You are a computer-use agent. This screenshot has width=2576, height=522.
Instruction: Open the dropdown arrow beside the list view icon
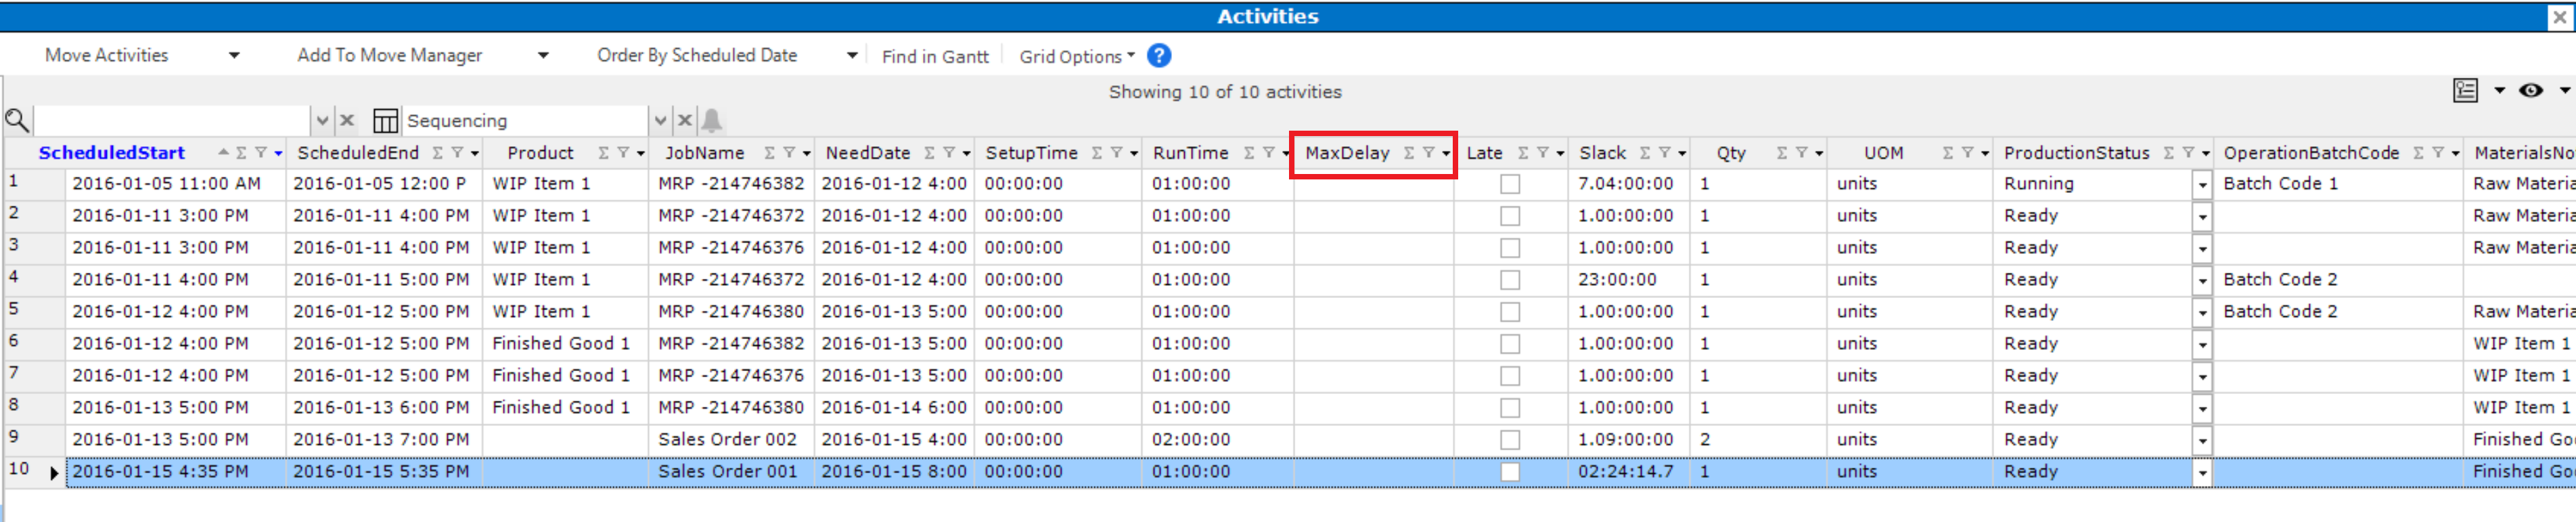pos(2499,91)
